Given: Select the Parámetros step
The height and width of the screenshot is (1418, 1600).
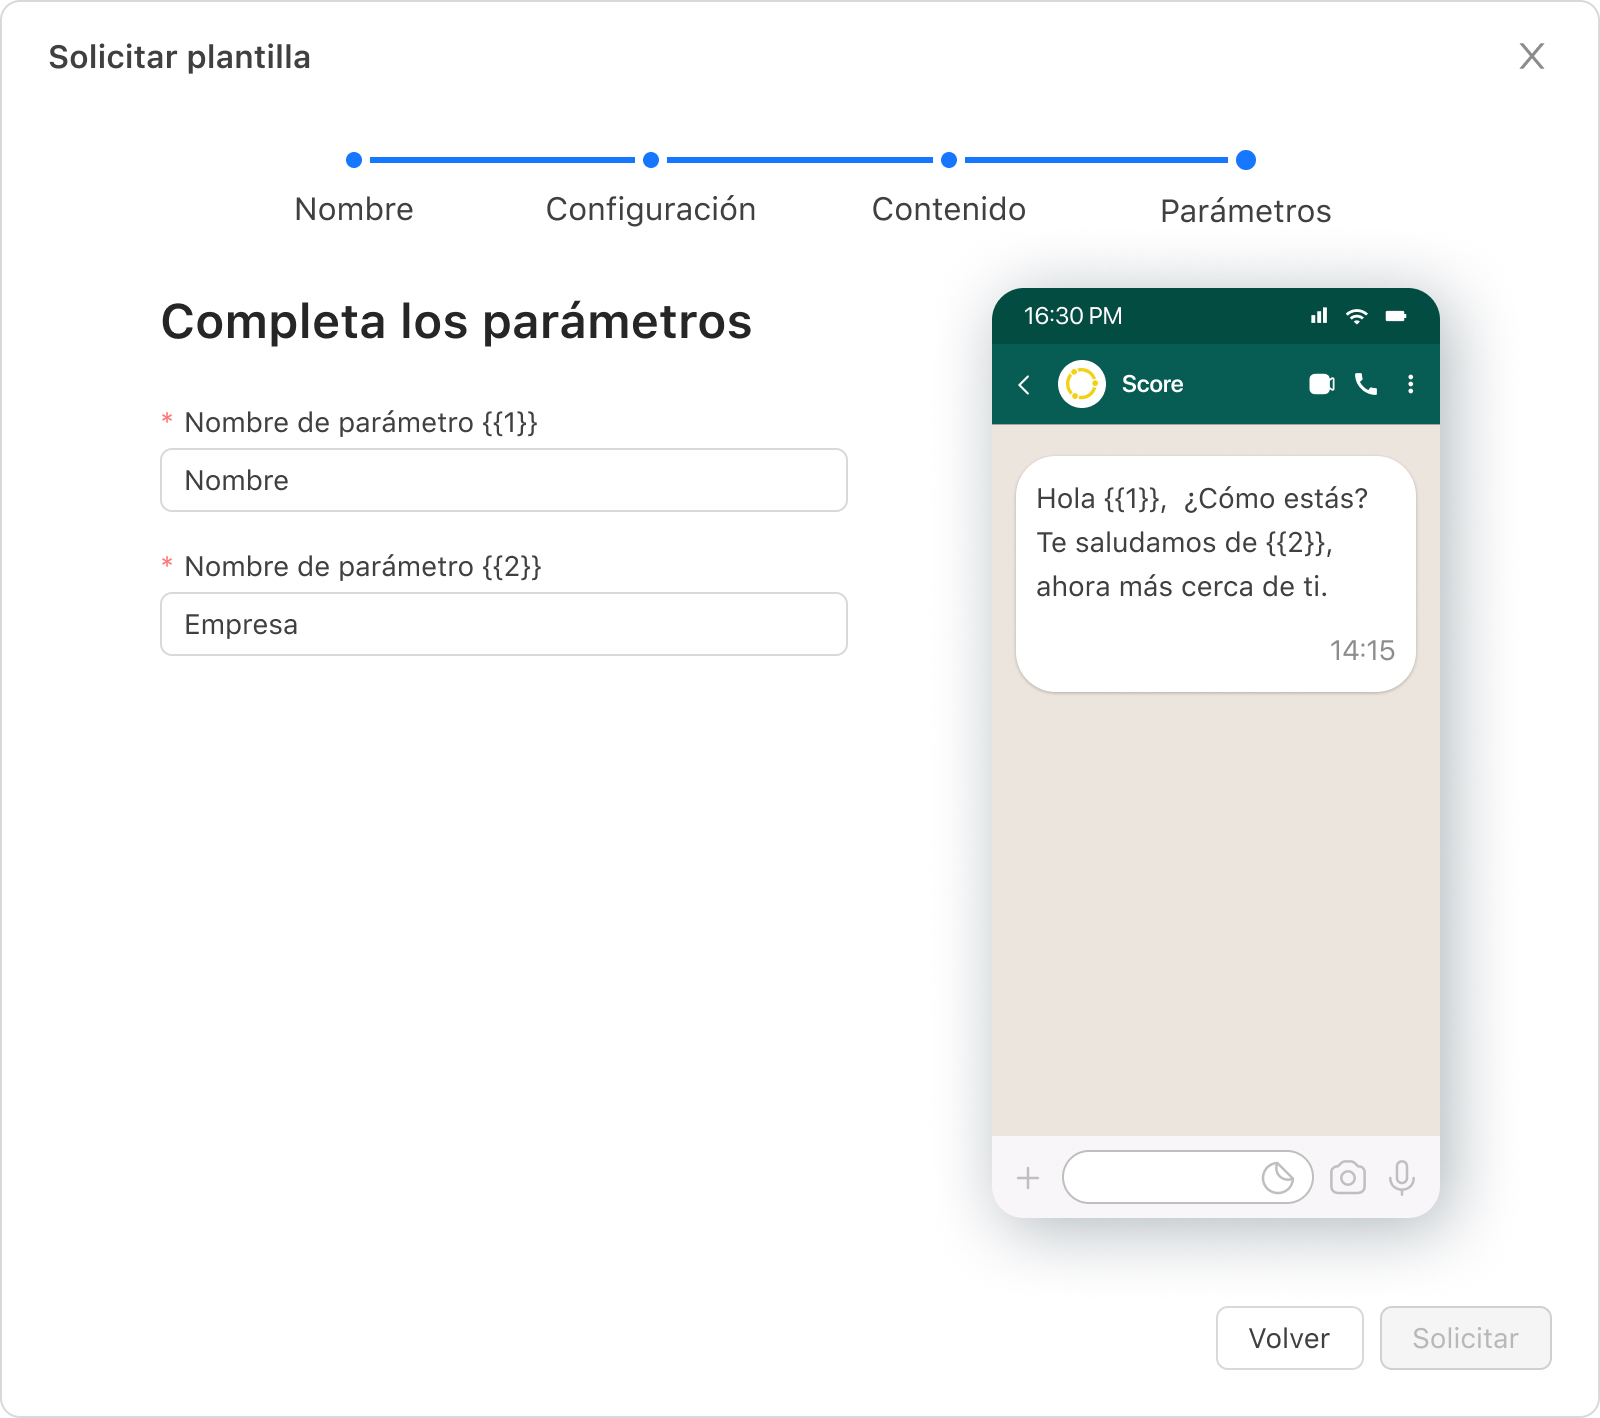Looking at the screenshot, I should point(1246,211).
